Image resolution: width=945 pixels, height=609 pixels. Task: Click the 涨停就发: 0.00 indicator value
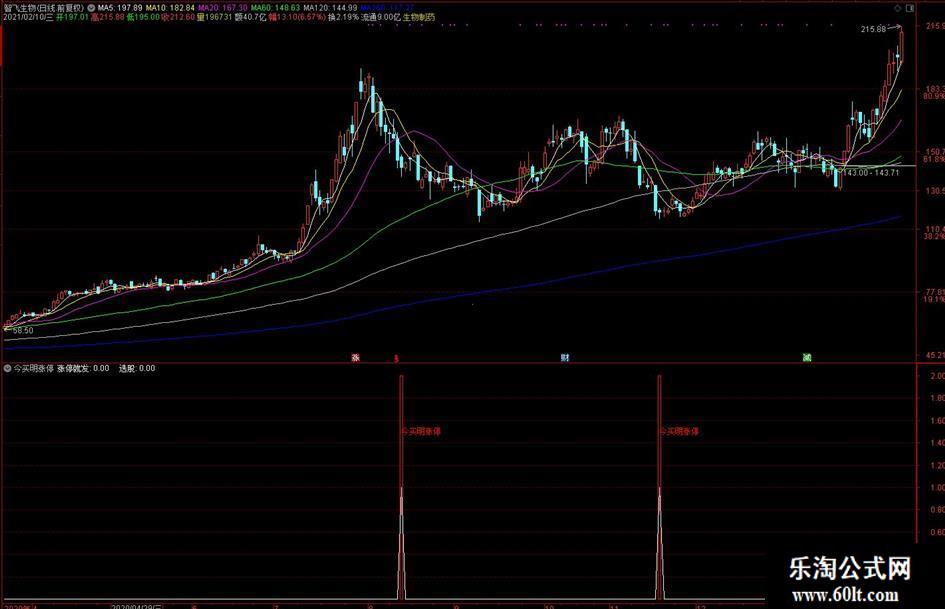click(83, 368)
